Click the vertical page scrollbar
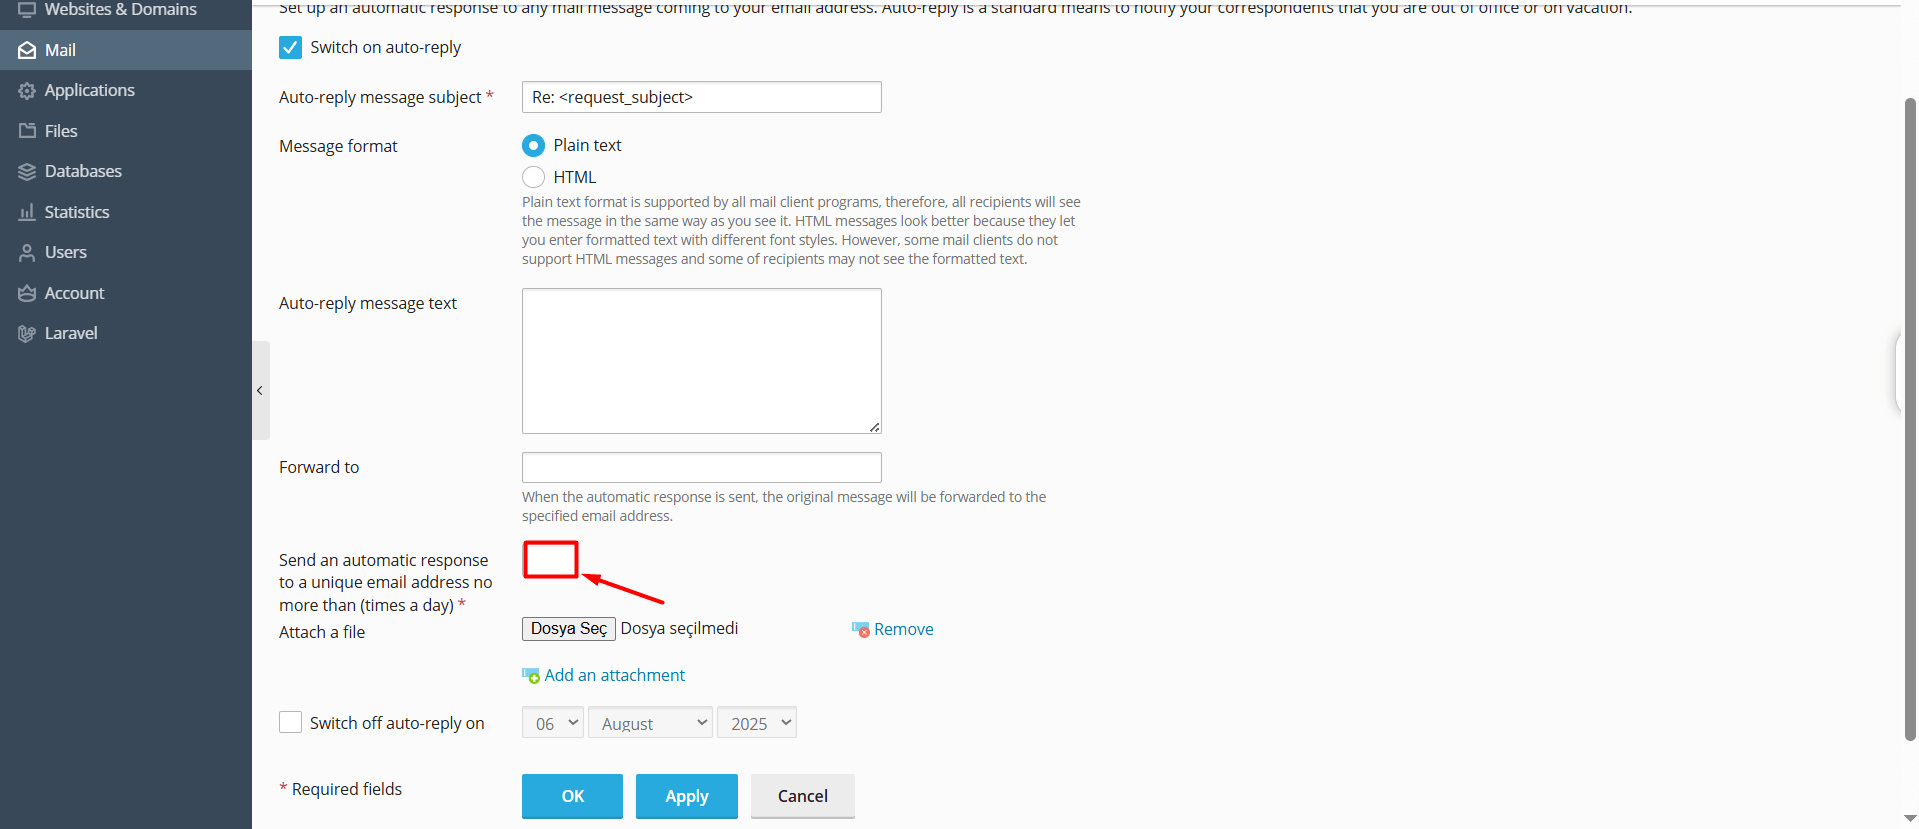The width and height of the screenshot is (1919, 829). [1910, 420]
